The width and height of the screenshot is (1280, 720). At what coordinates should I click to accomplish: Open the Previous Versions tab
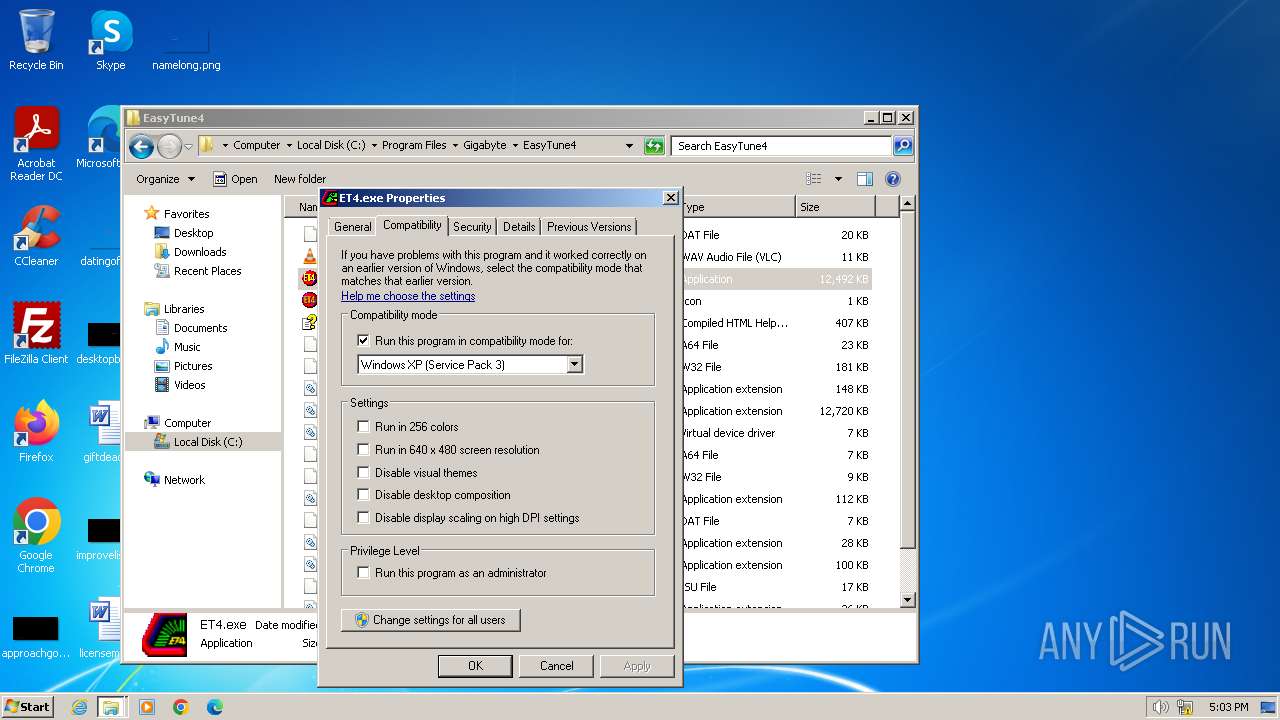(589, 227)
